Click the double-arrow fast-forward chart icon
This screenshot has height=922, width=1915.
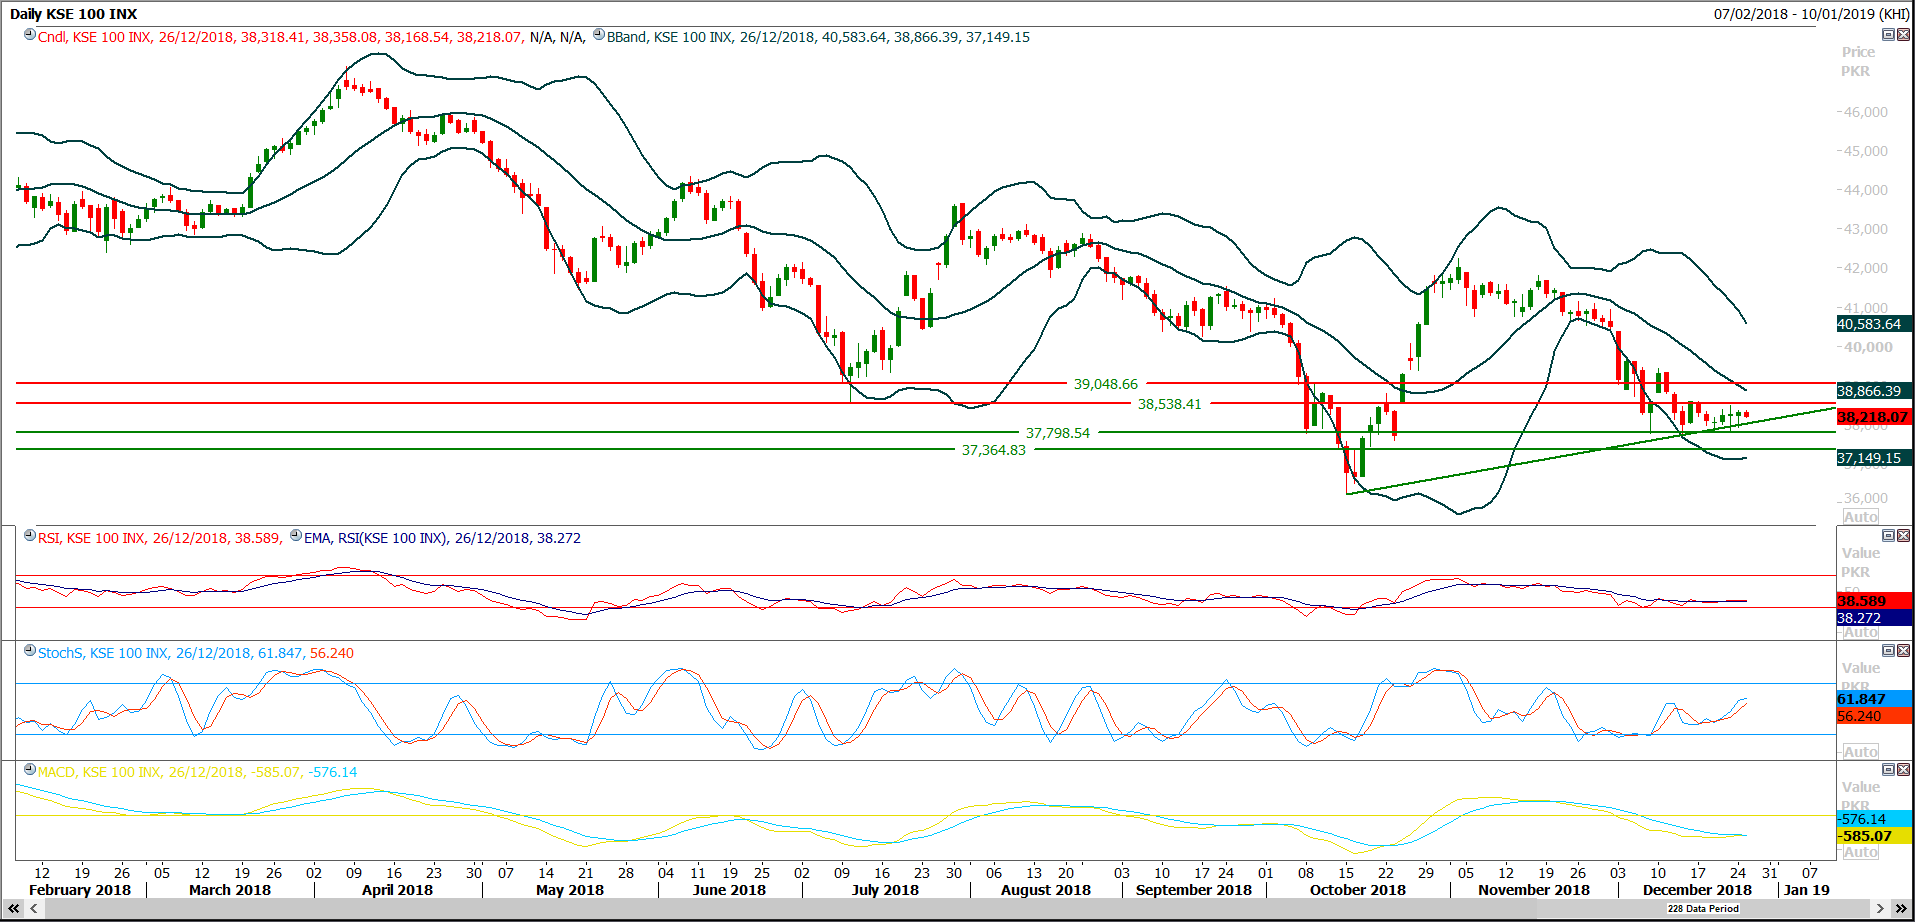tap(1899, 908)
